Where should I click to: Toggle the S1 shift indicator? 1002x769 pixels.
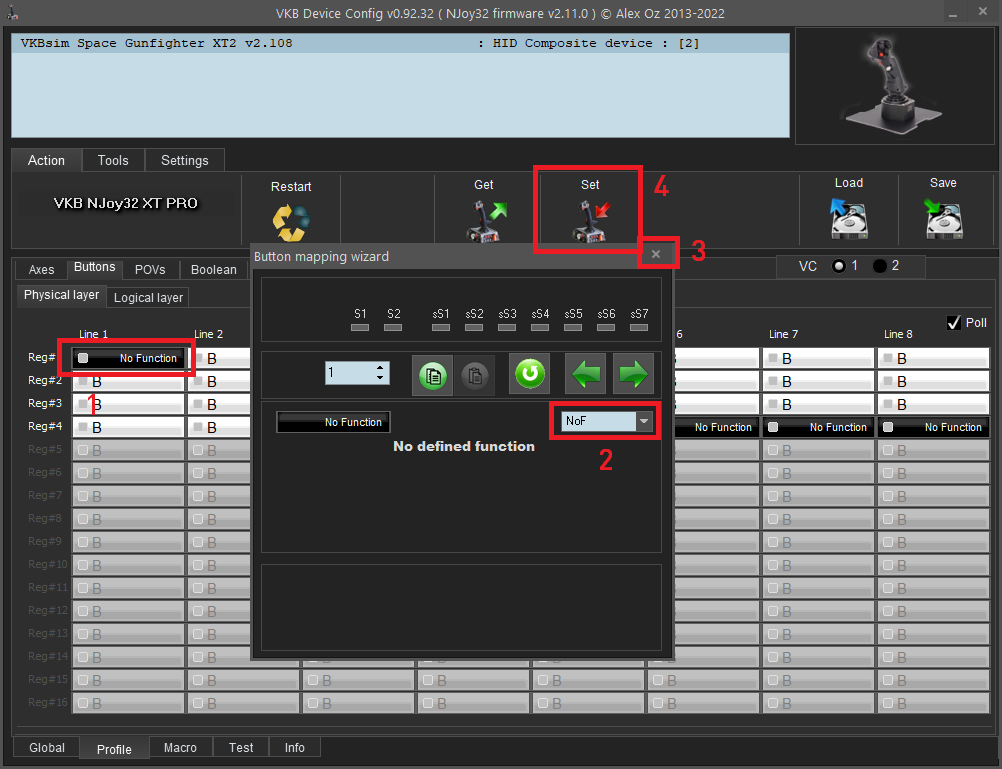pos(360,327)
